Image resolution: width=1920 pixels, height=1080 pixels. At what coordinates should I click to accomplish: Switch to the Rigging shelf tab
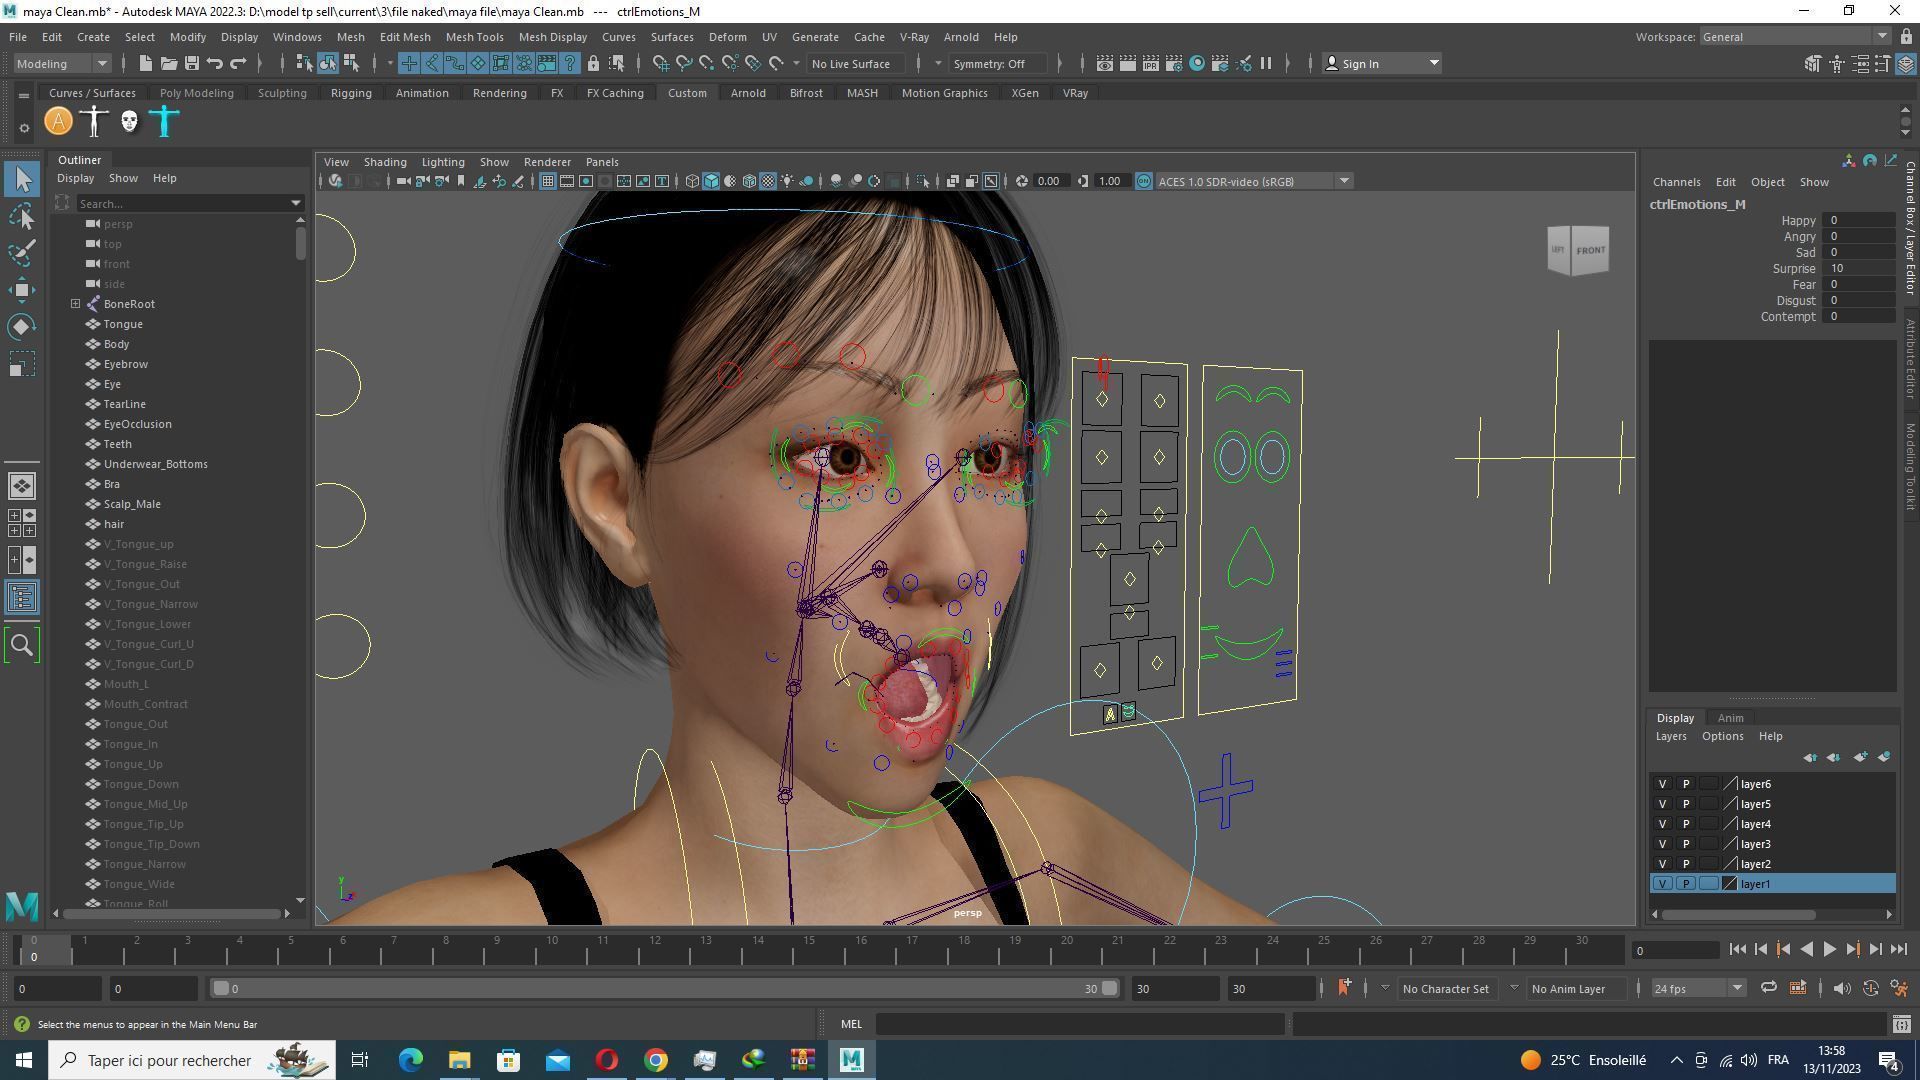pyautogui.click(x=351, y=93)
